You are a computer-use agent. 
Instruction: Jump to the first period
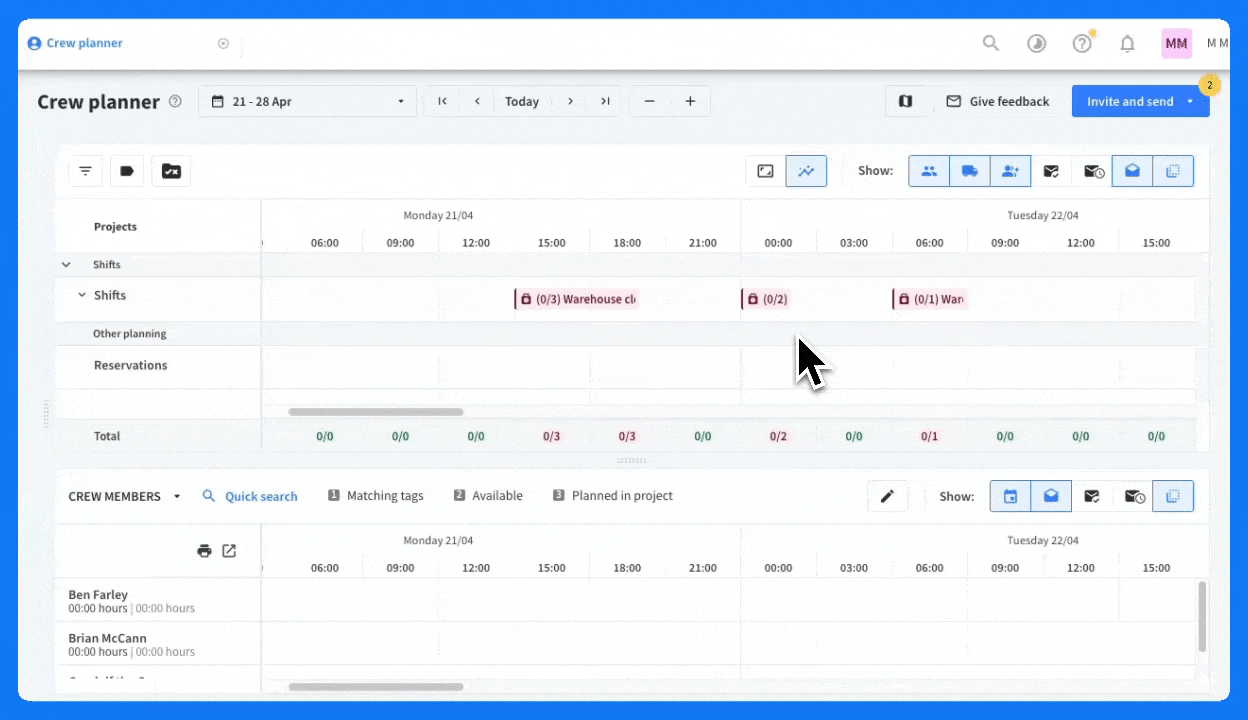coord(442,101)
